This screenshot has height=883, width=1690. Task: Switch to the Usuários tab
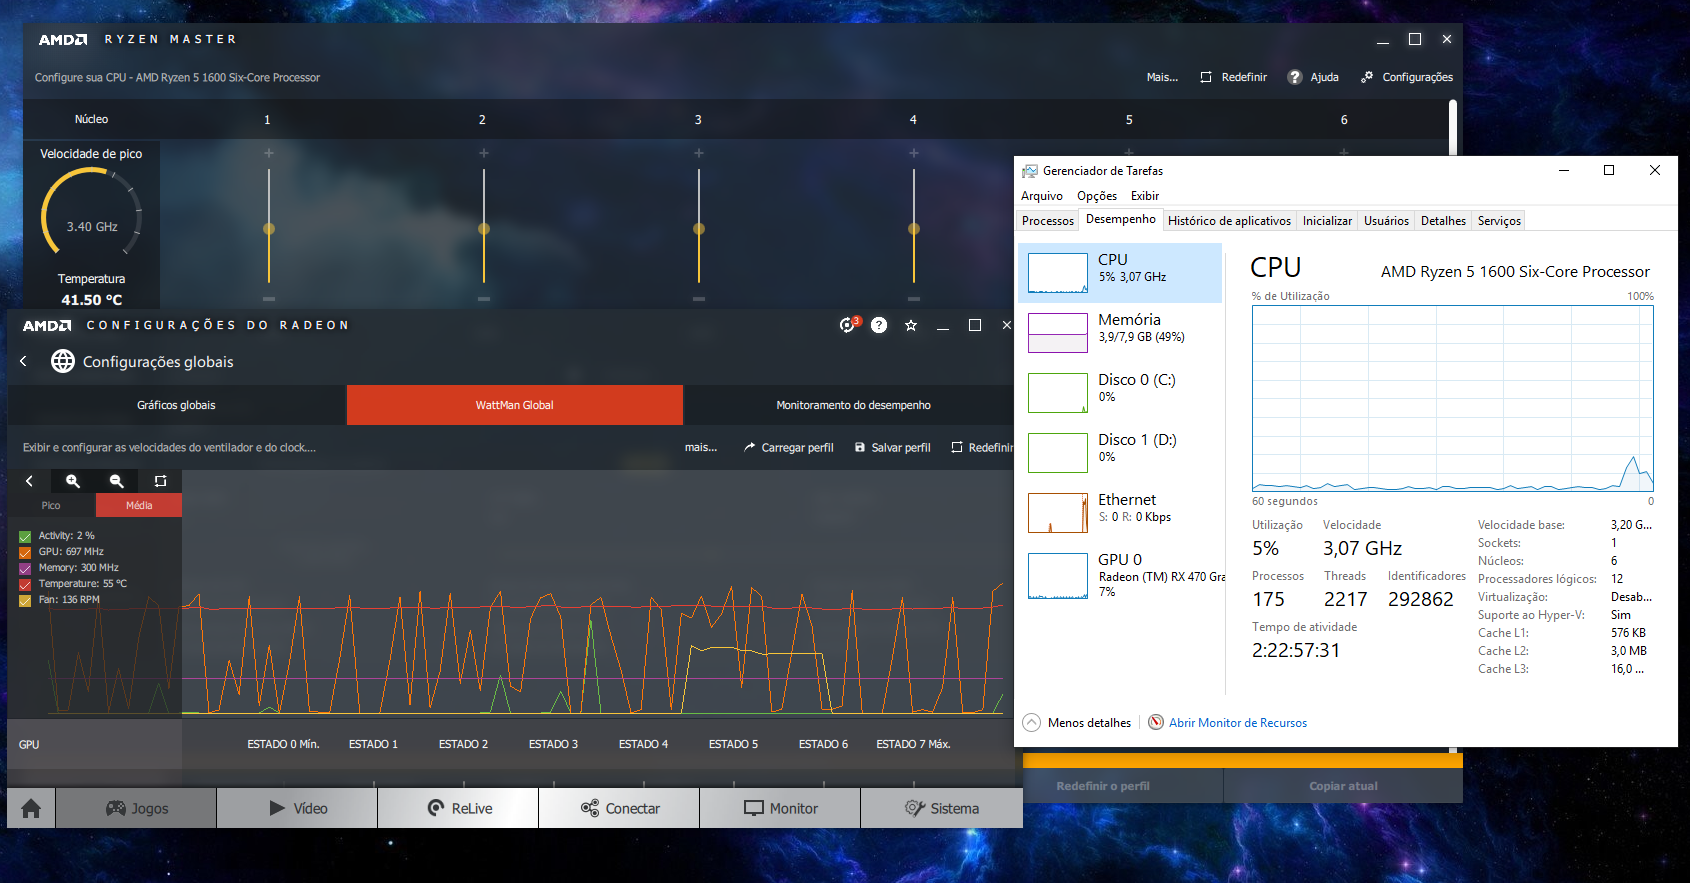[1386, 221]
